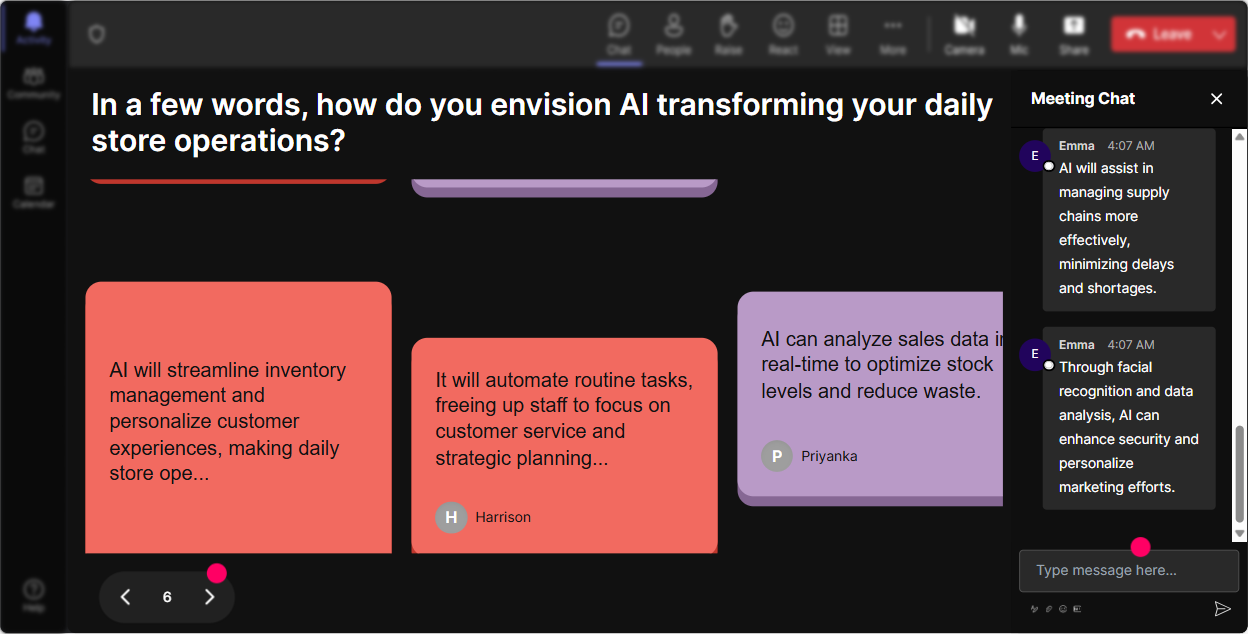
Task: Select the streamline inventory management card
Action: tap(238, 417)
